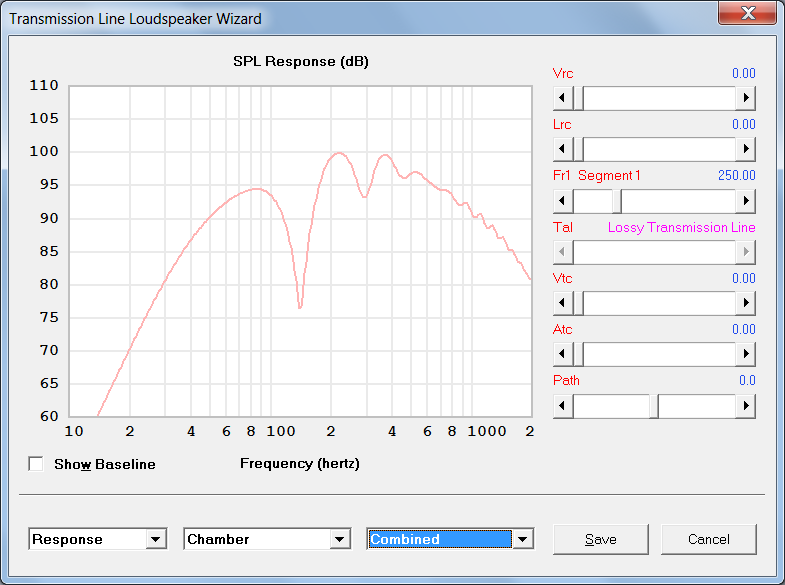Click the Save button
785x585 pixels.
[601, 539]
